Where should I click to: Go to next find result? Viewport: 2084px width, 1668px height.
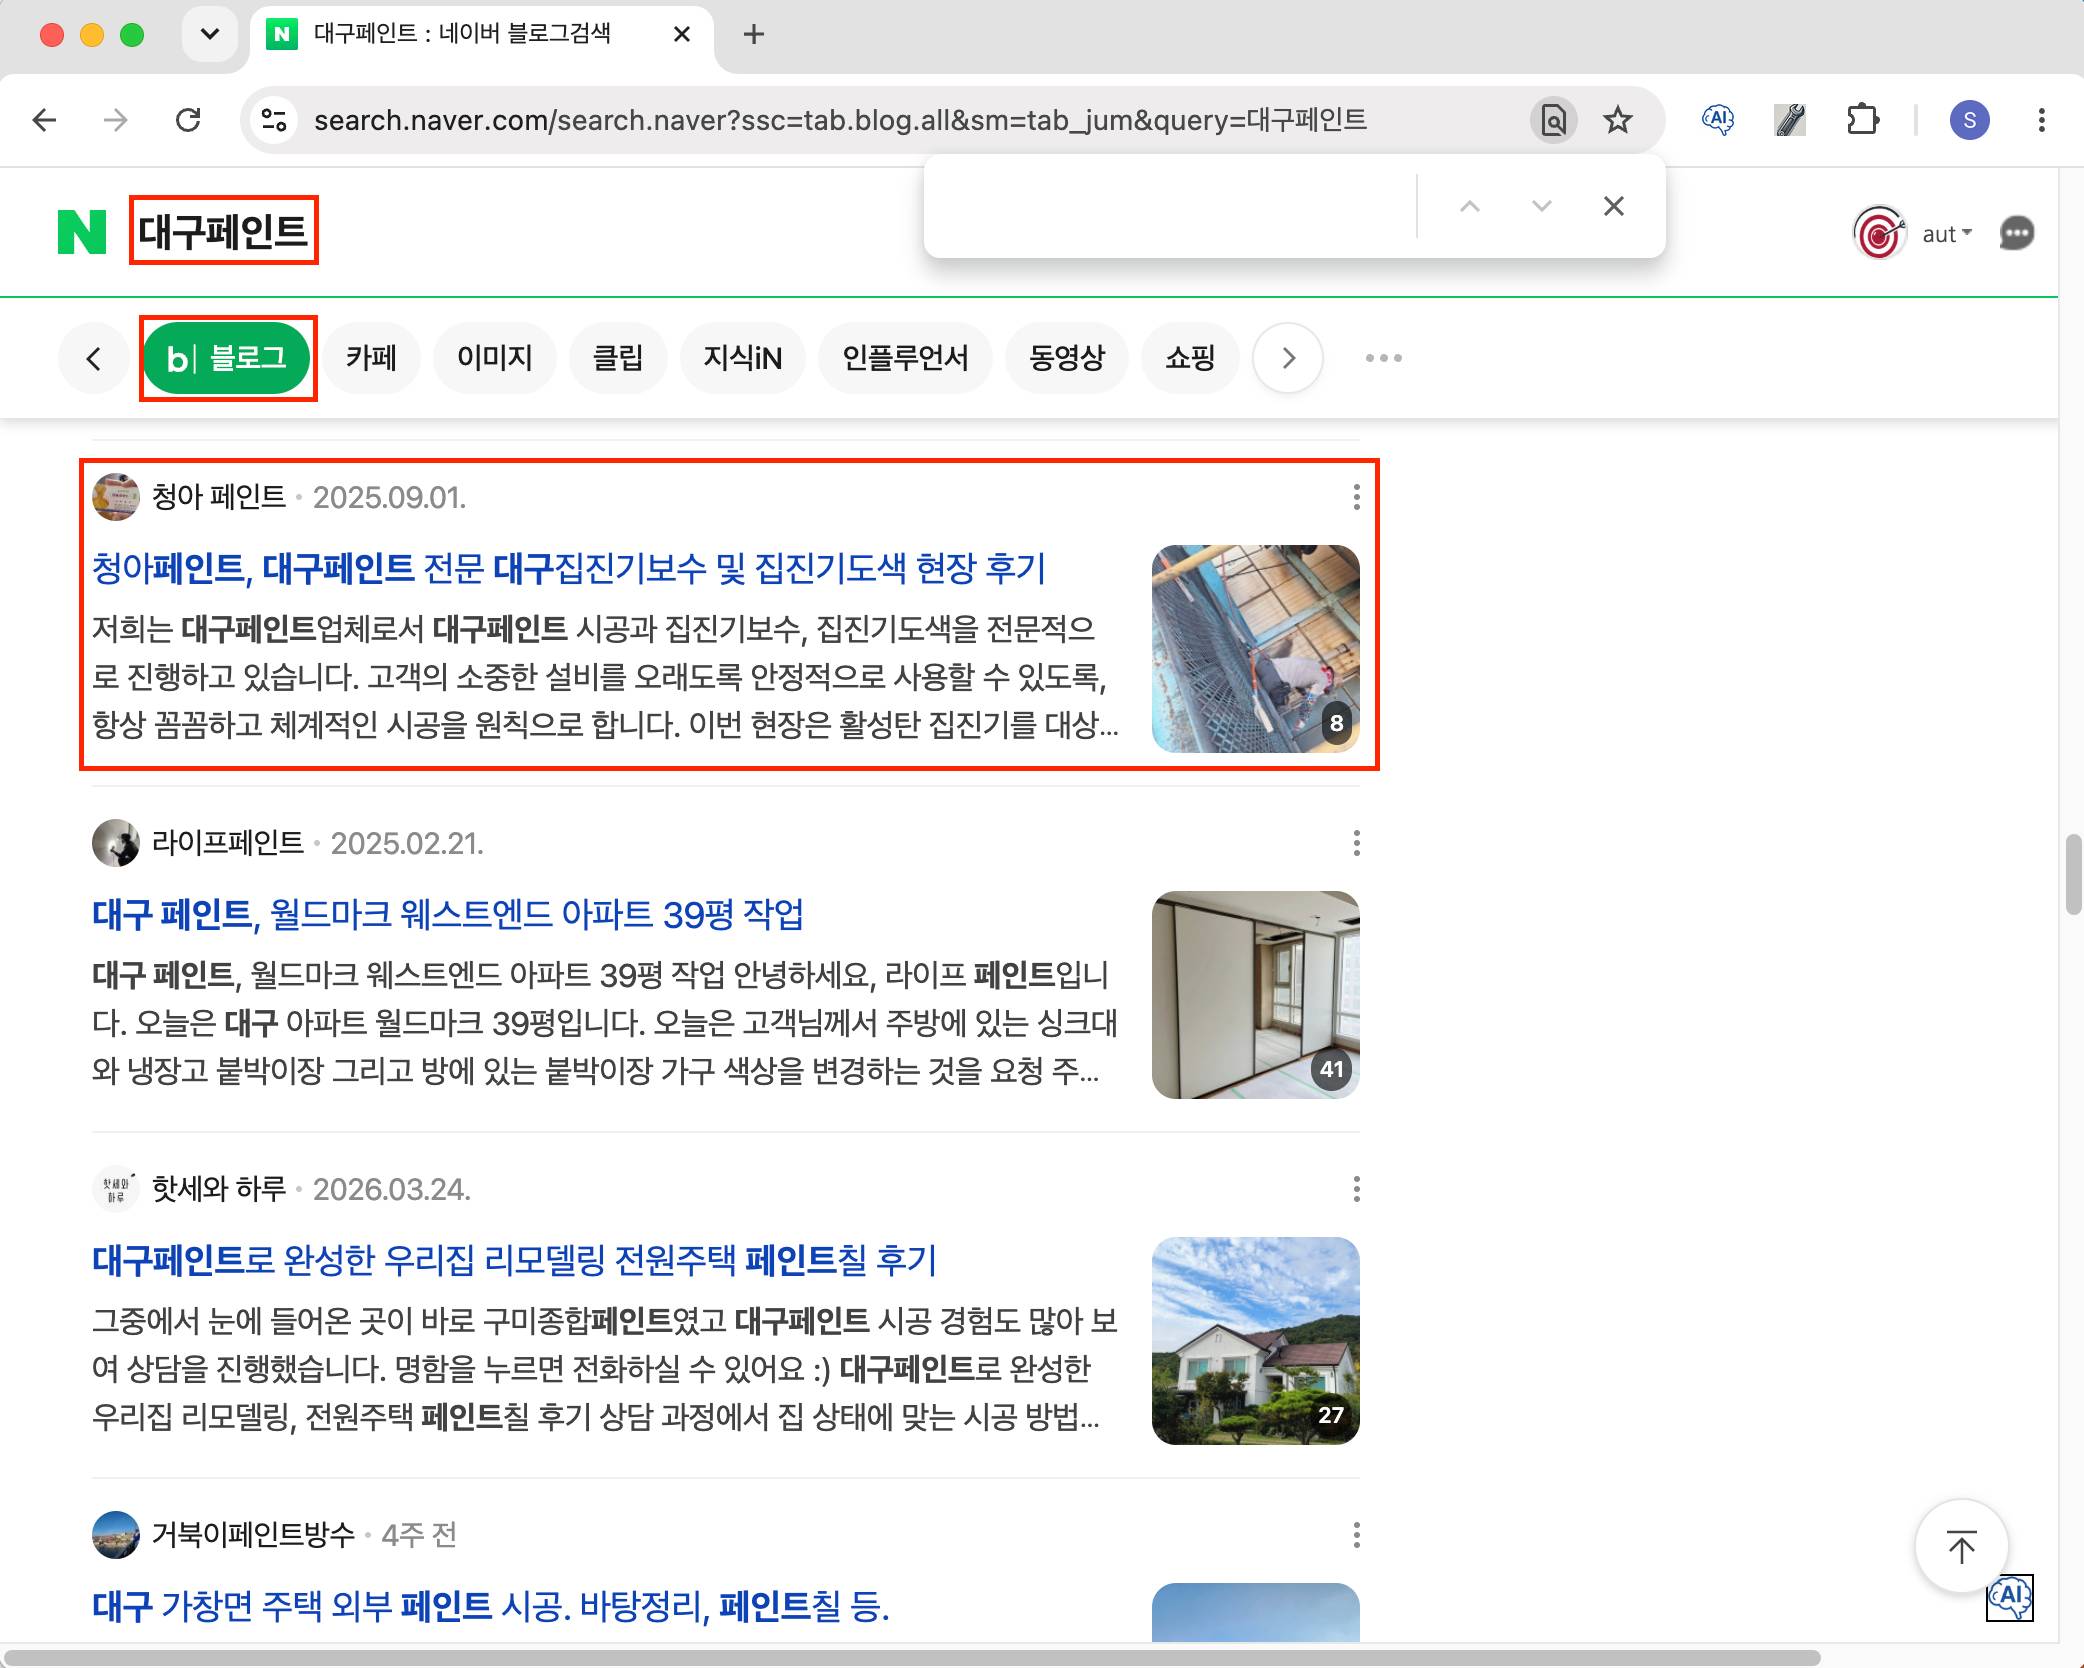click(x=1541, y=206)
